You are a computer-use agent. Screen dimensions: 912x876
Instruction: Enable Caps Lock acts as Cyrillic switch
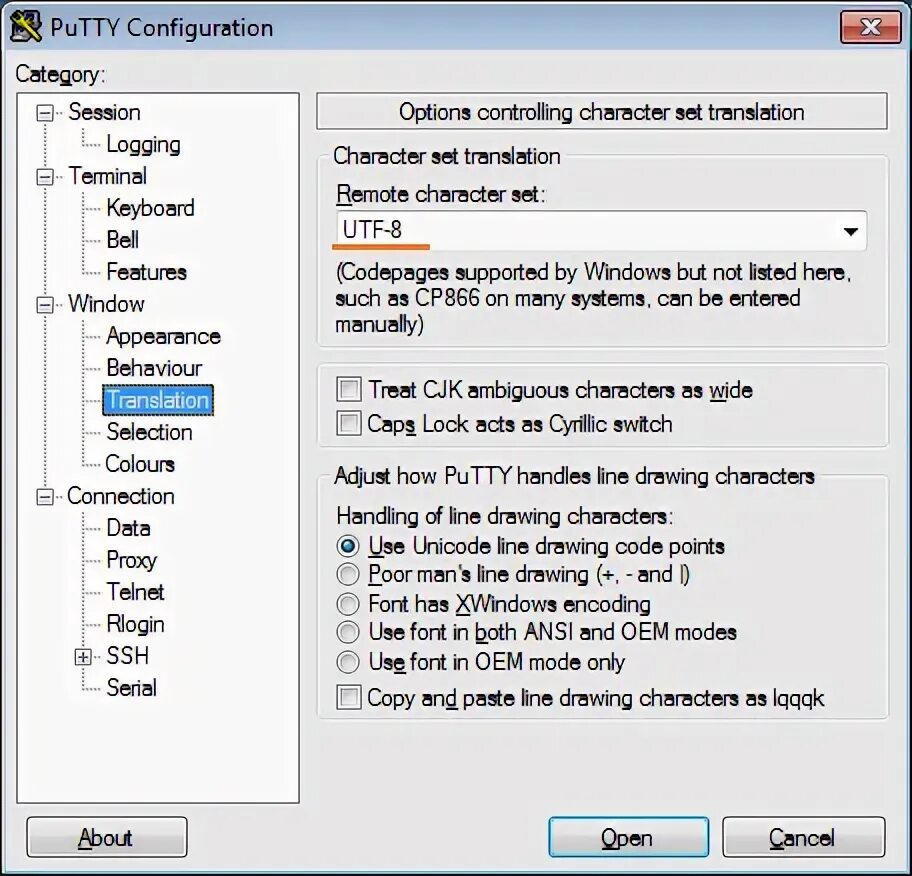(x=348, y=423)
